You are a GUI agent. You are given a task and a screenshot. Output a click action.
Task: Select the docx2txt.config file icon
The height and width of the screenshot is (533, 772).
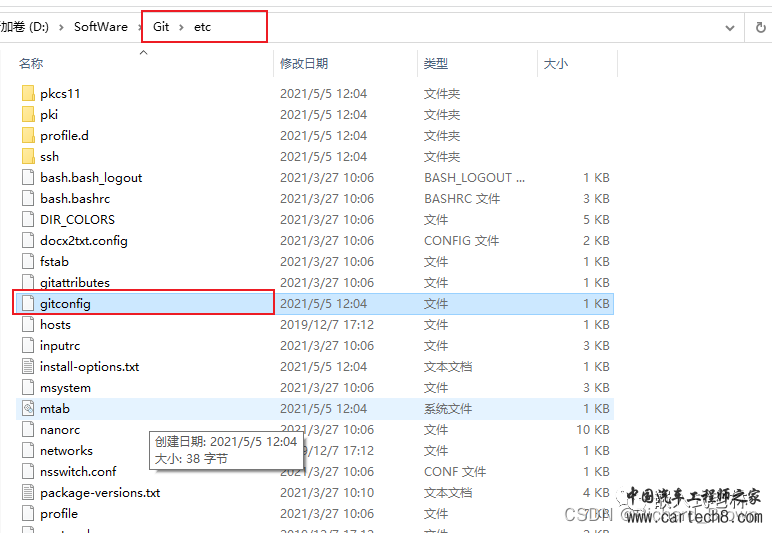click(x=28, y=241)
